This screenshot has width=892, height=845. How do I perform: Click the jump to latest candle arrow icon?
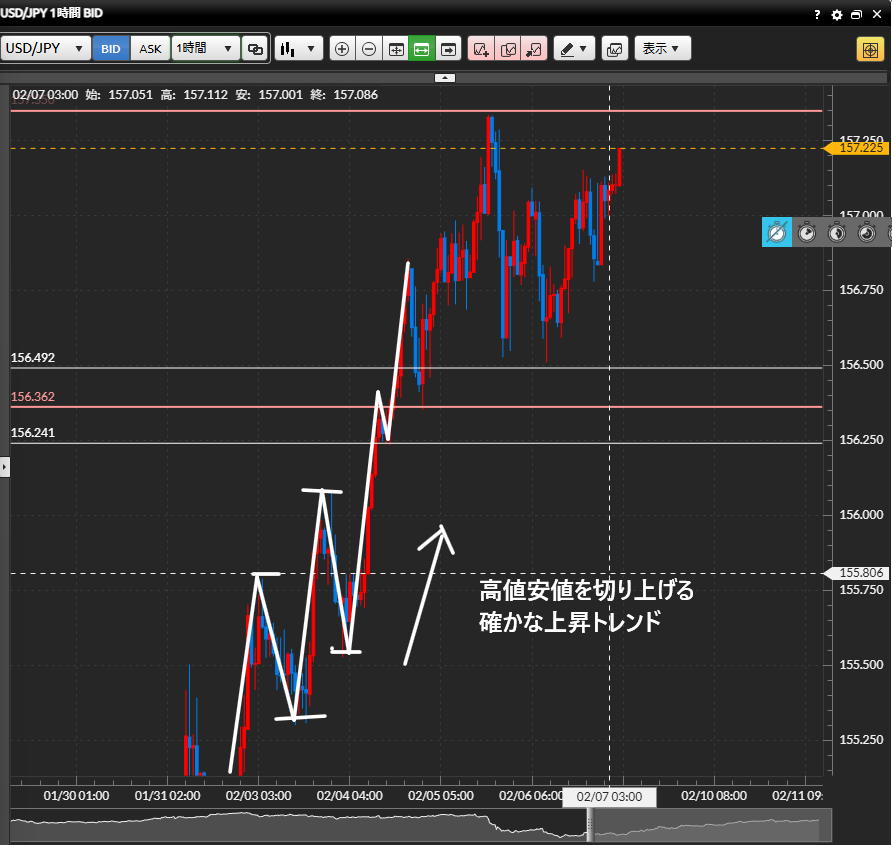[448, 49]
